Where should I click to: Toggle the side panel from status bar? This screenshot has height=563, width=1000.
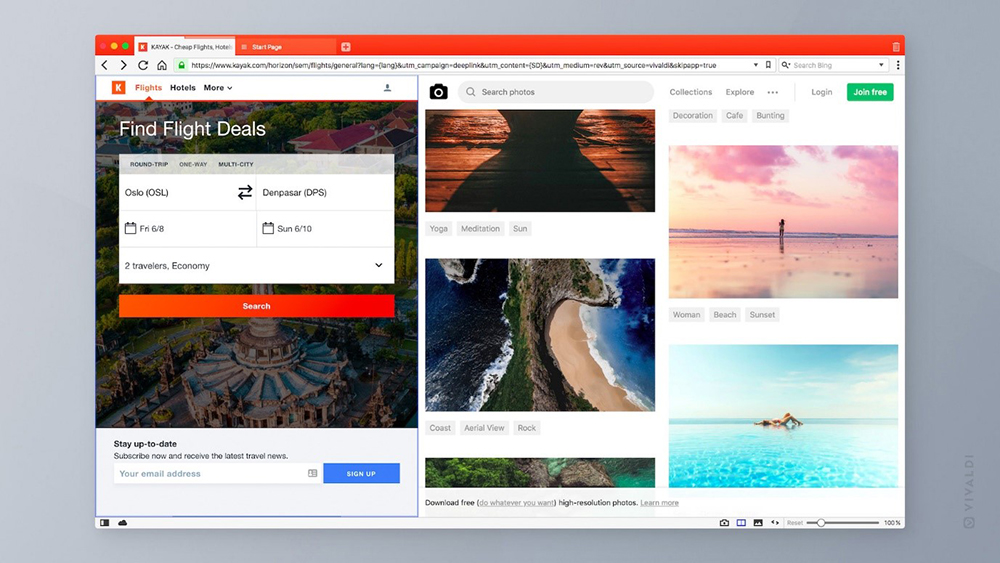[105, 523]
